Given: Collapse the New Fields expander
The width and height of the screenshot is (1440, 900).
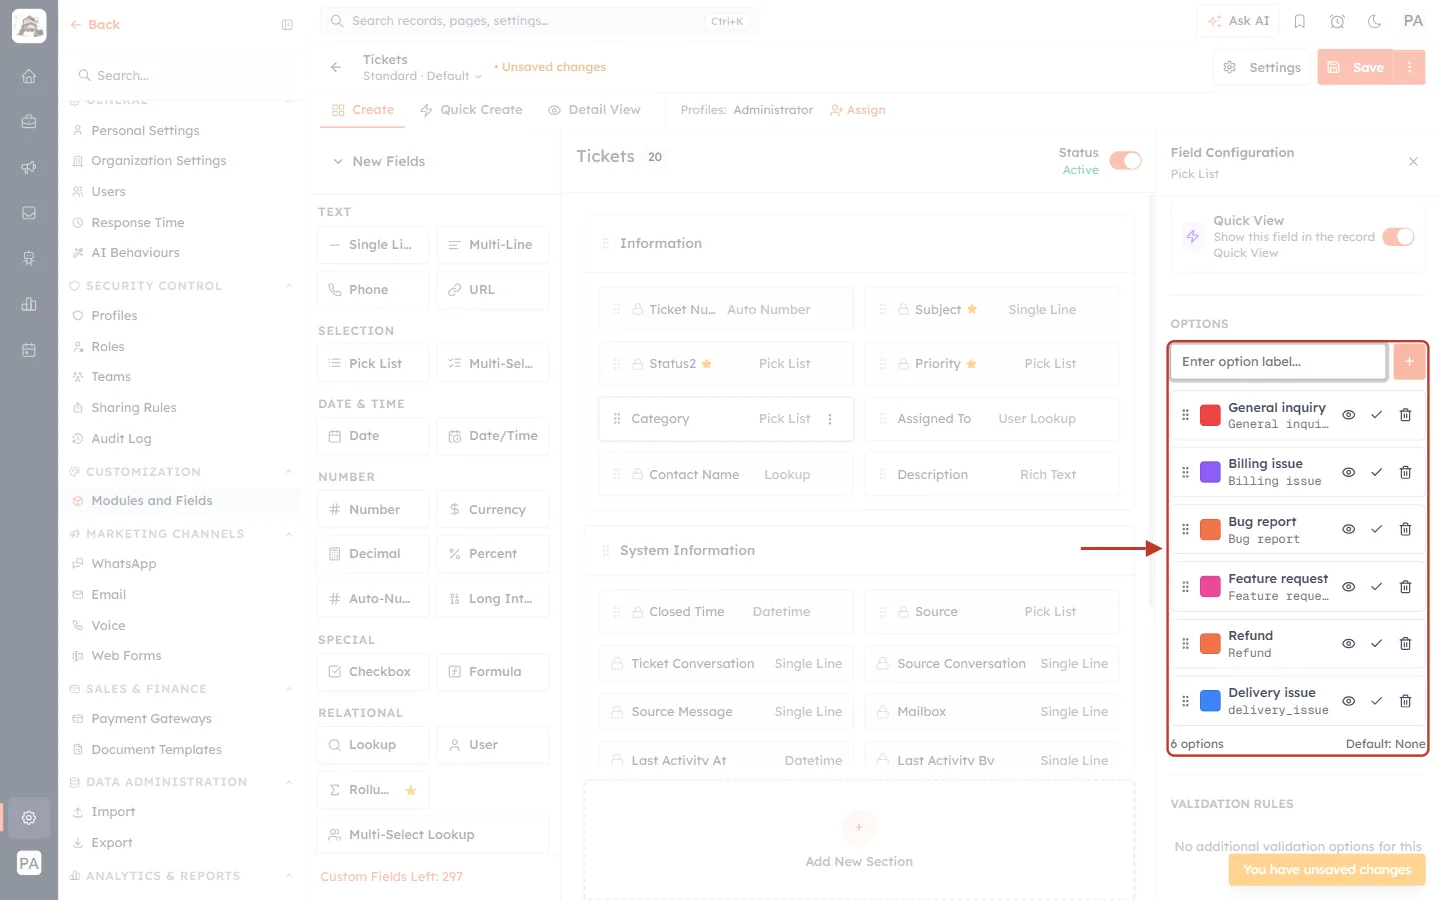Looking at the screenshot, I should pyautogui.click(x=338, y=161).
